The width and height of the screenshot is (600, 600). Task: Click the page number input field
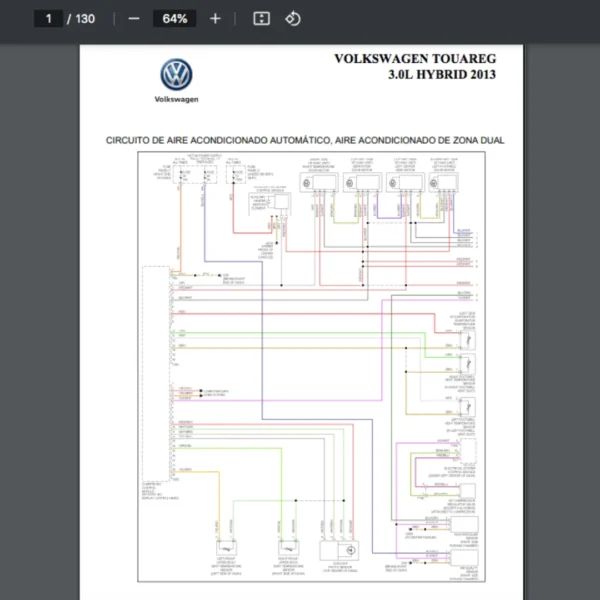tap(49, 19)
